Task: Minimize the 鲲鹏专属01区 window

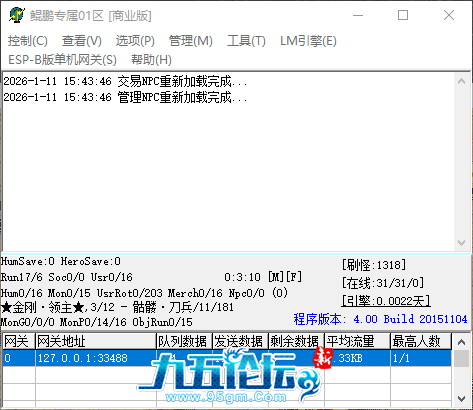Action: 358,15
